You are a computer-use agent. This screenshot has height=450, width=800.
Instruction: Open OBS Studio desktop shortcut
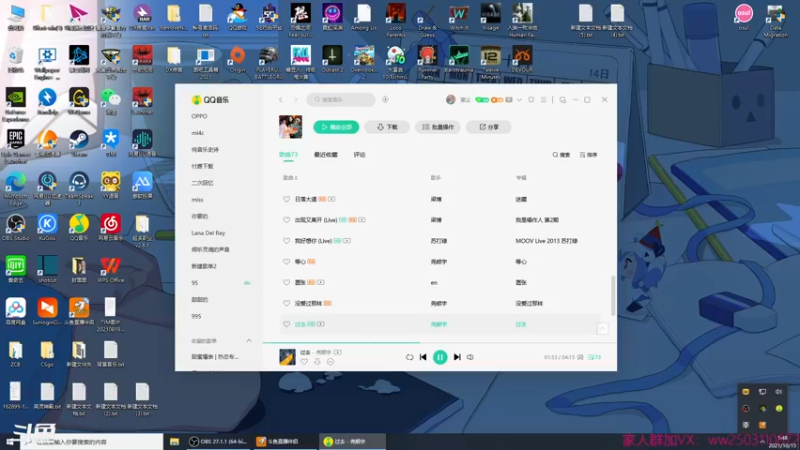(x=16, y=228)
